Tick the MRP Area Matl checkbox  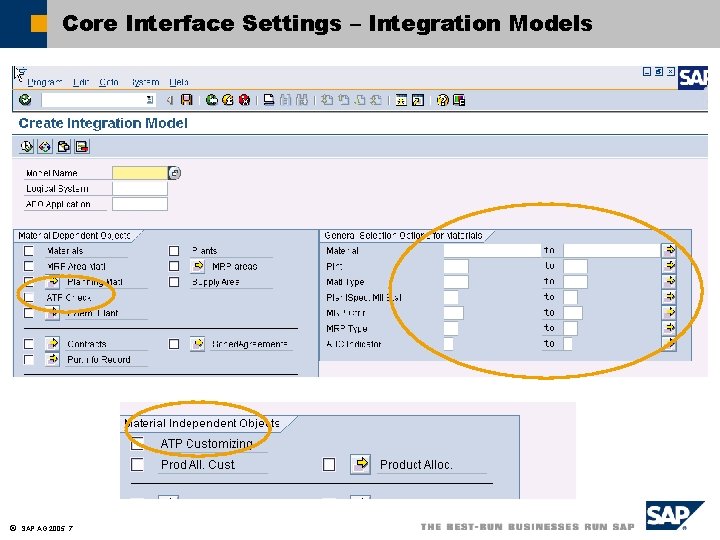point(29,266)
